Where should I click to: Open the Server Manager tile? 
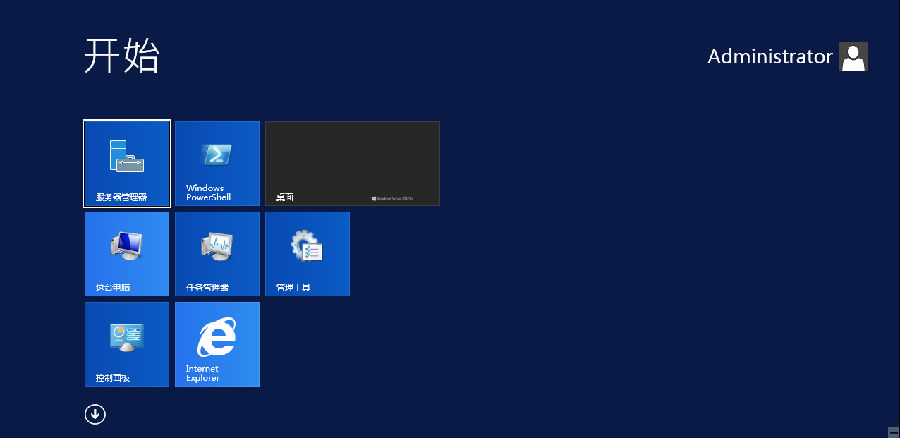pos(127,163)
